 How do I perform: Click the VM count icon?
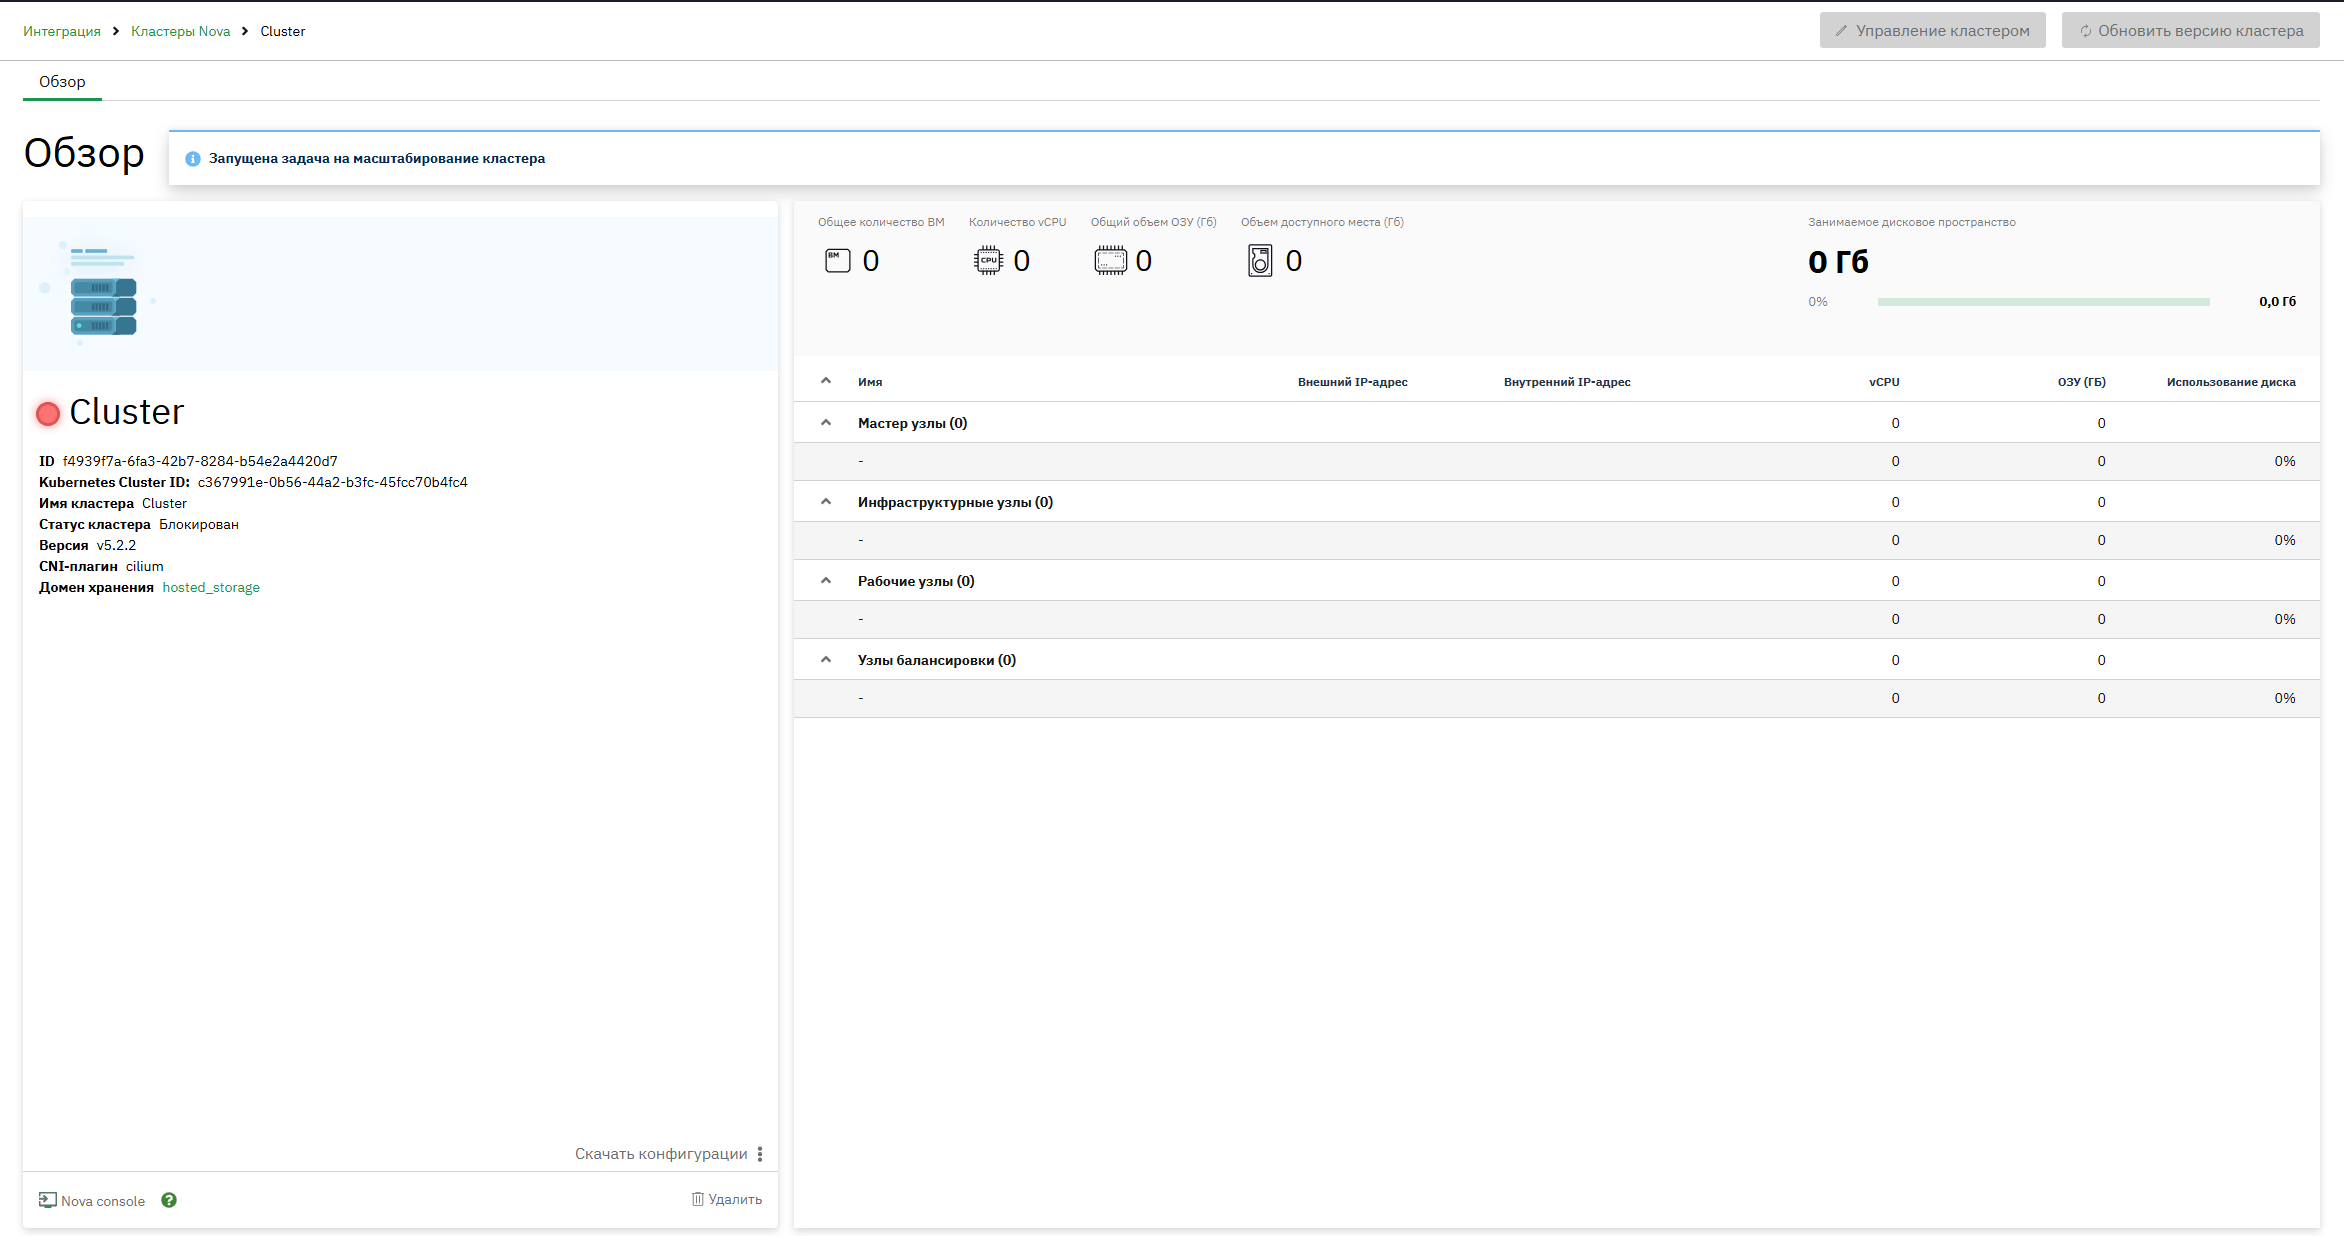(838, 261)
